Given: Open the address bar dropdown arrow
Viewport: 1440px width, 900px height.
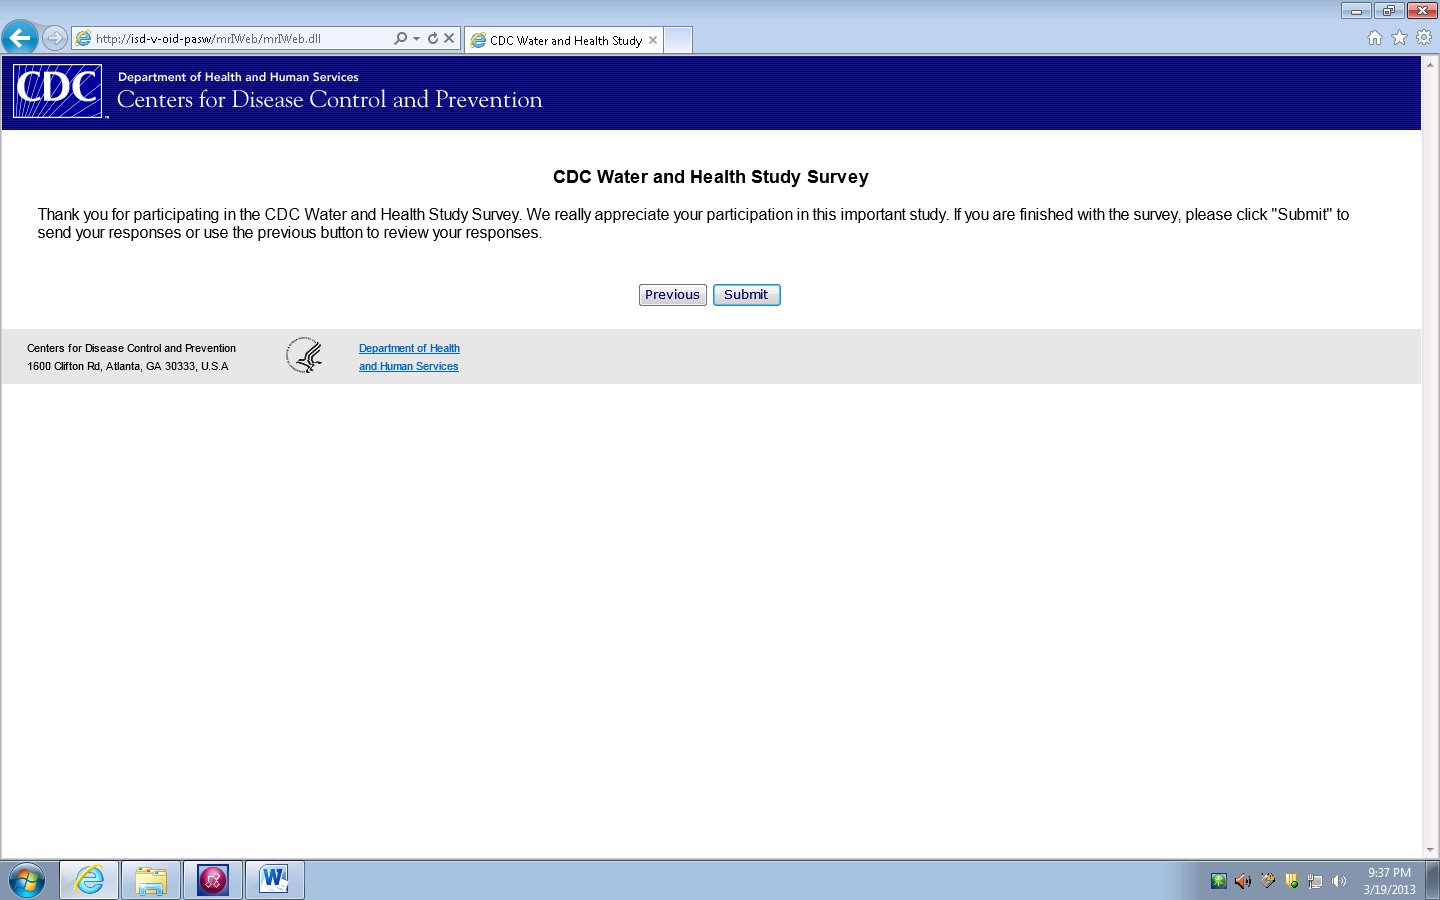Looking at the screenshot, I should (416, 39).
